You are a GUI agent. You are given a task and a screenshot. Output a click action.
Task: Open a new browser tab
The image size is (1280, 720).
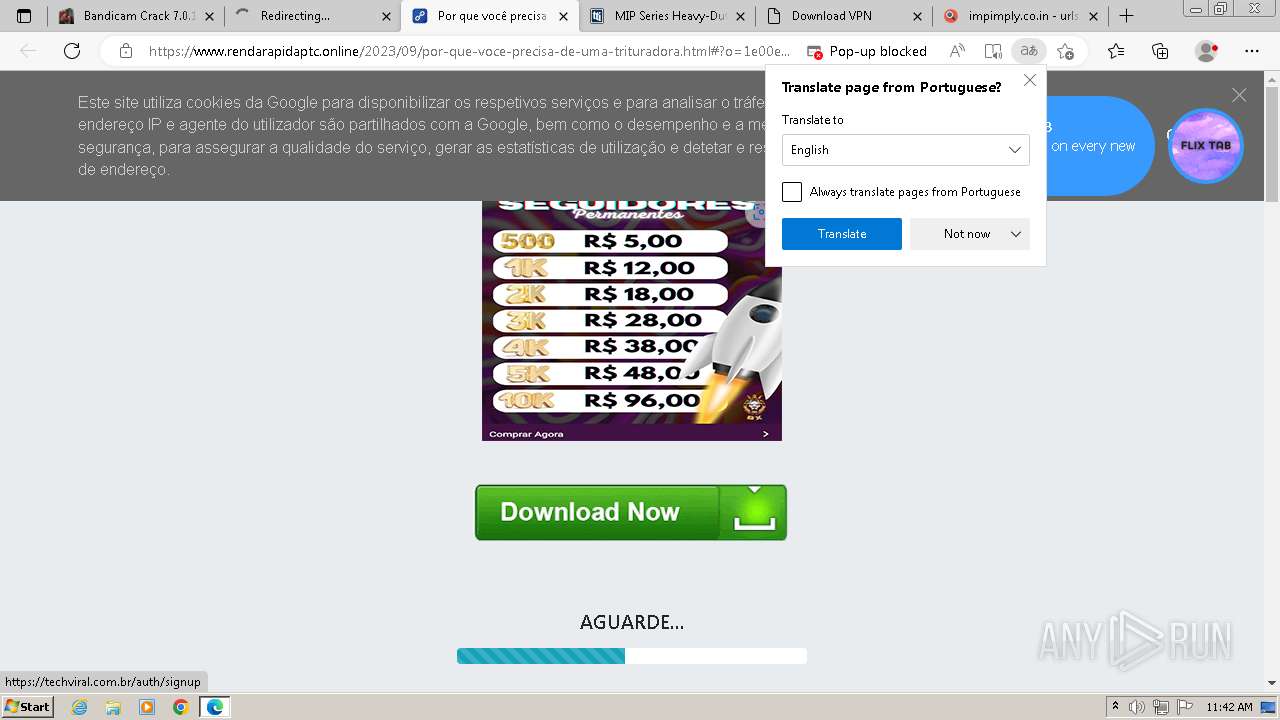point(1126,16)
